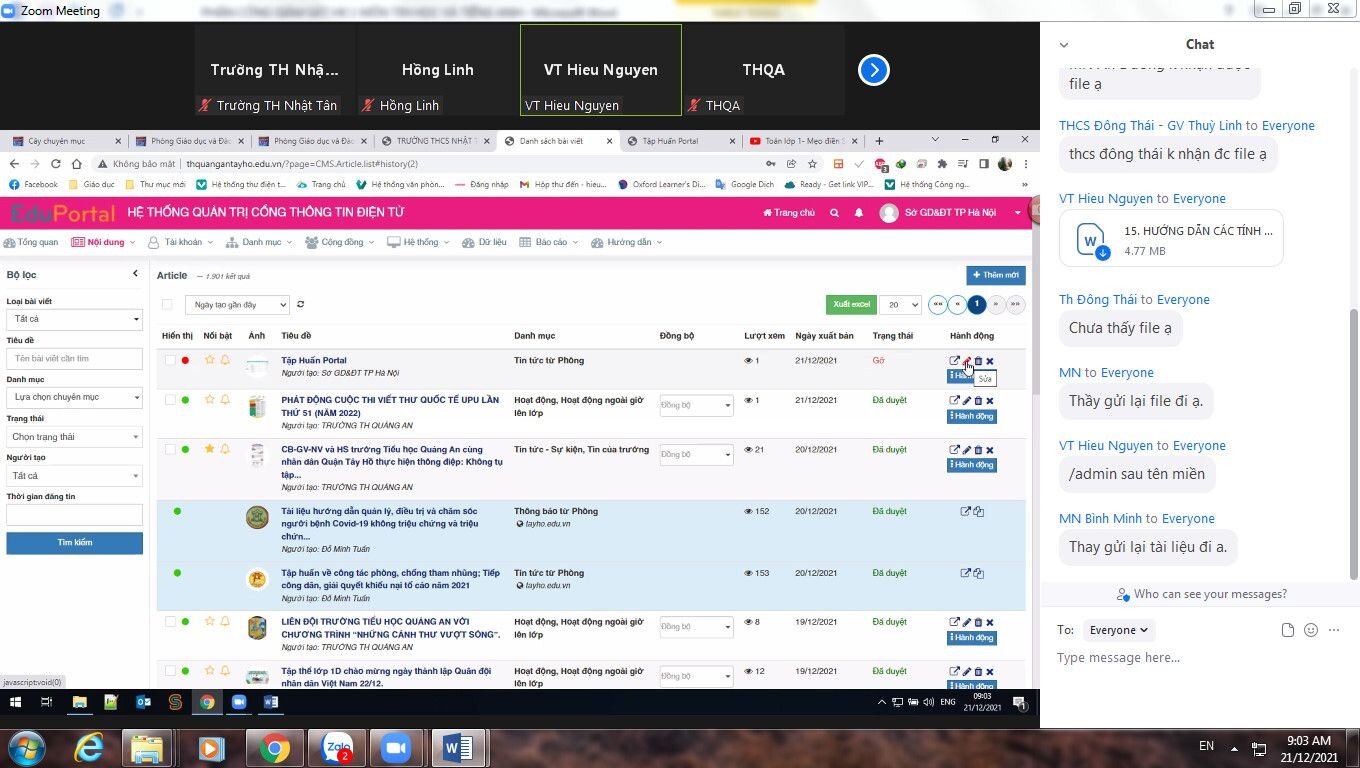
Task: Open the To: Everyone dropdown in Zoom chat
Action: click(1118, 630)
